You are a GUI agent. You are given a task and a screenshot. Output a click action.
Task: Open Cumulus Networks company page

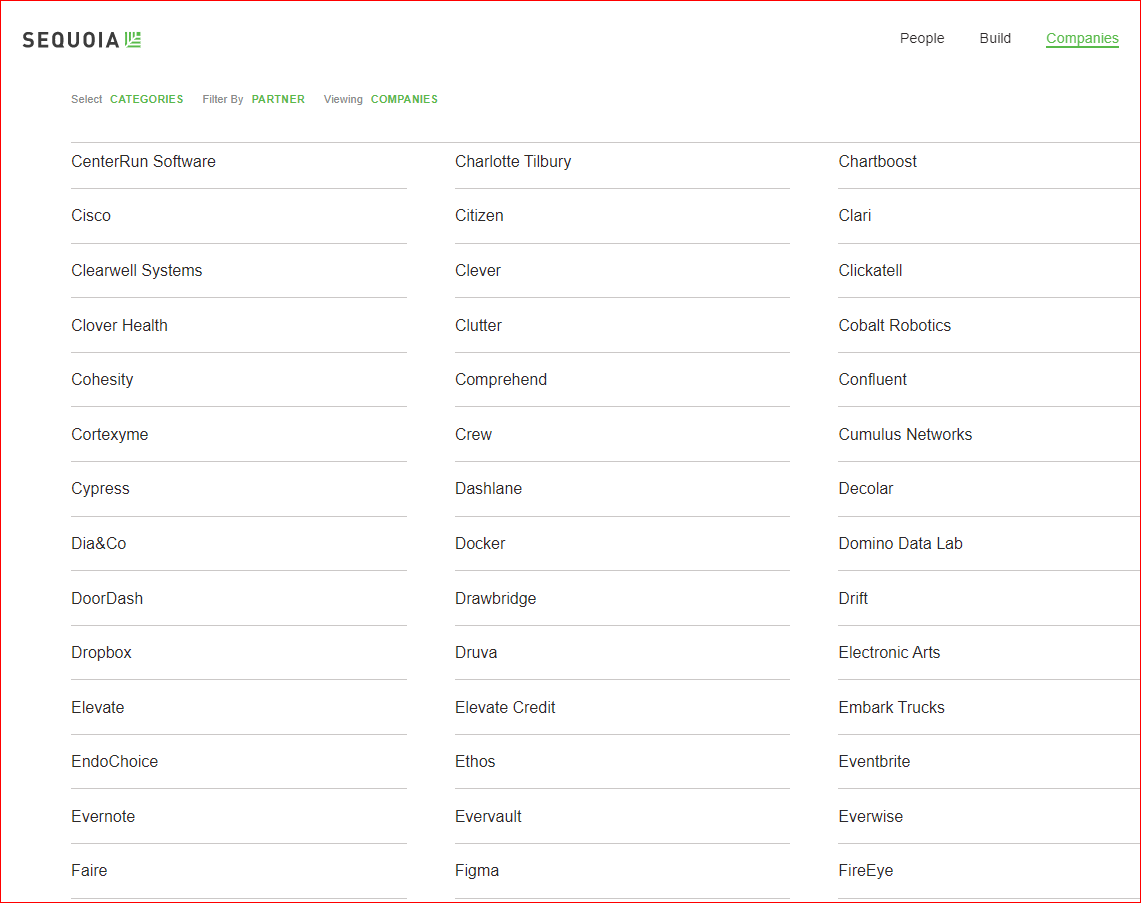[905, 434]
